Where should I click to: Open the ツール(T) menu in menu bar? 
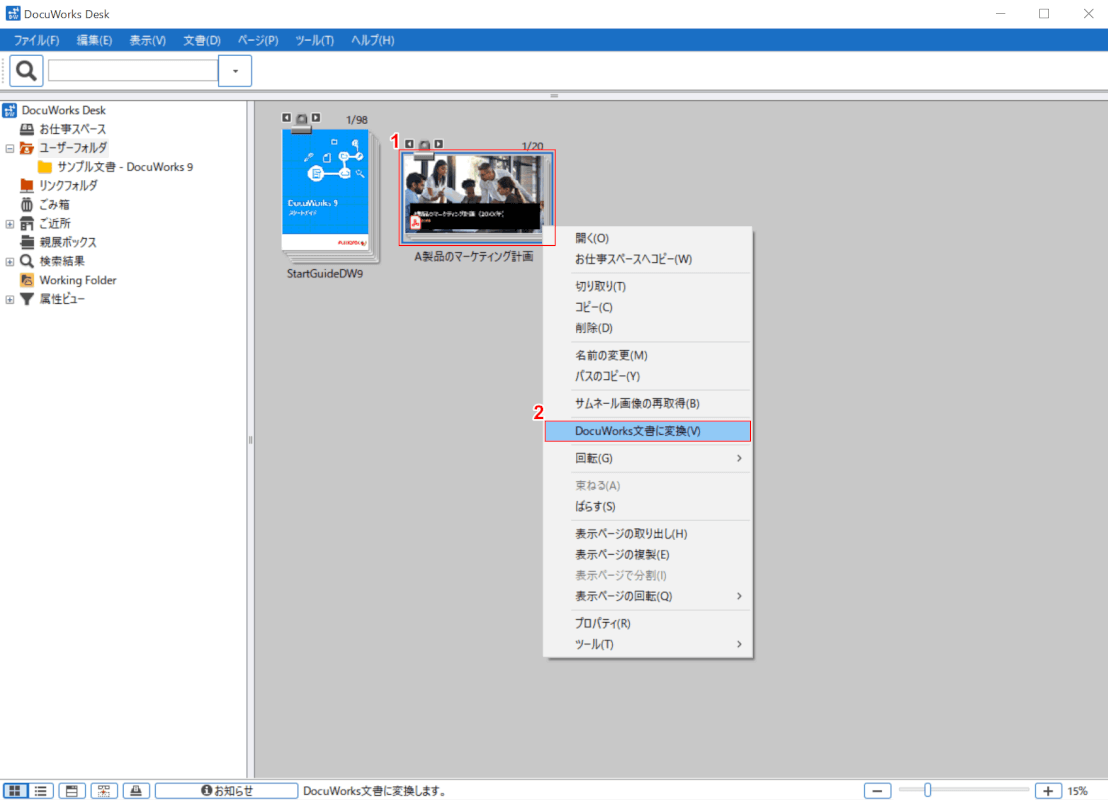point(314,40)
